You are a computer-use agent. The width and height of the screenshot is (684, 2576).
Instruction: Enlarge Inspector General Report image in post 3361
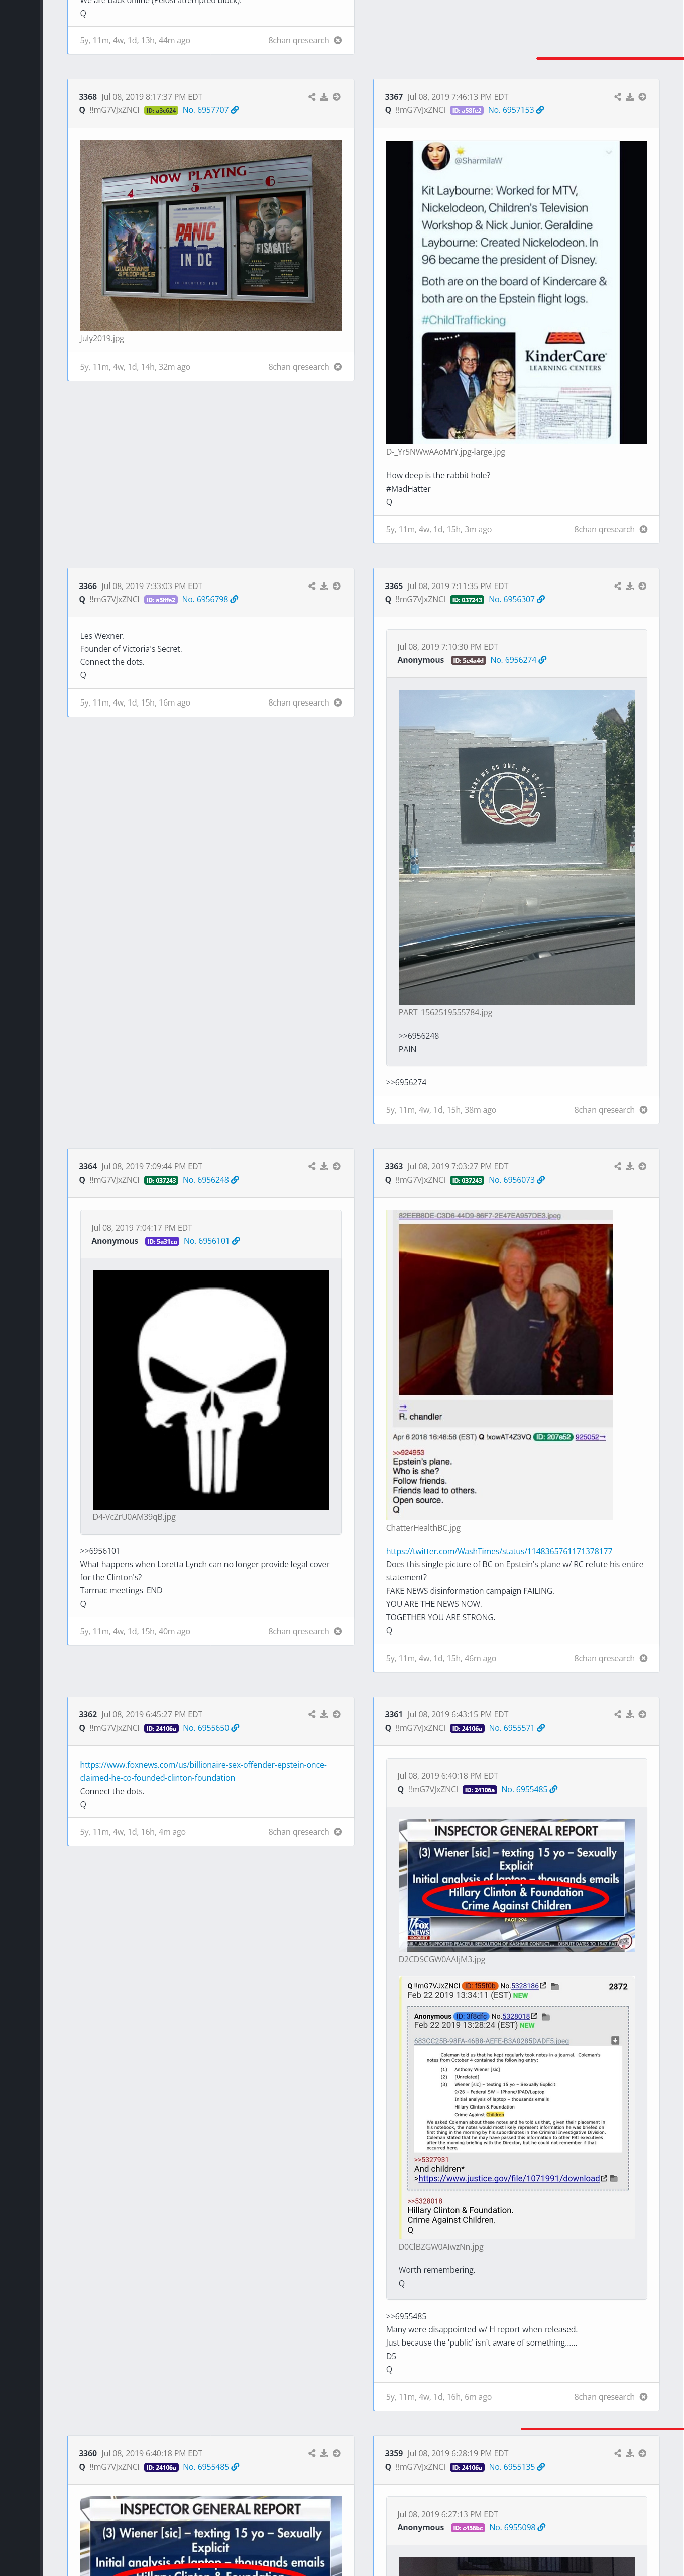pos(516,1885)
